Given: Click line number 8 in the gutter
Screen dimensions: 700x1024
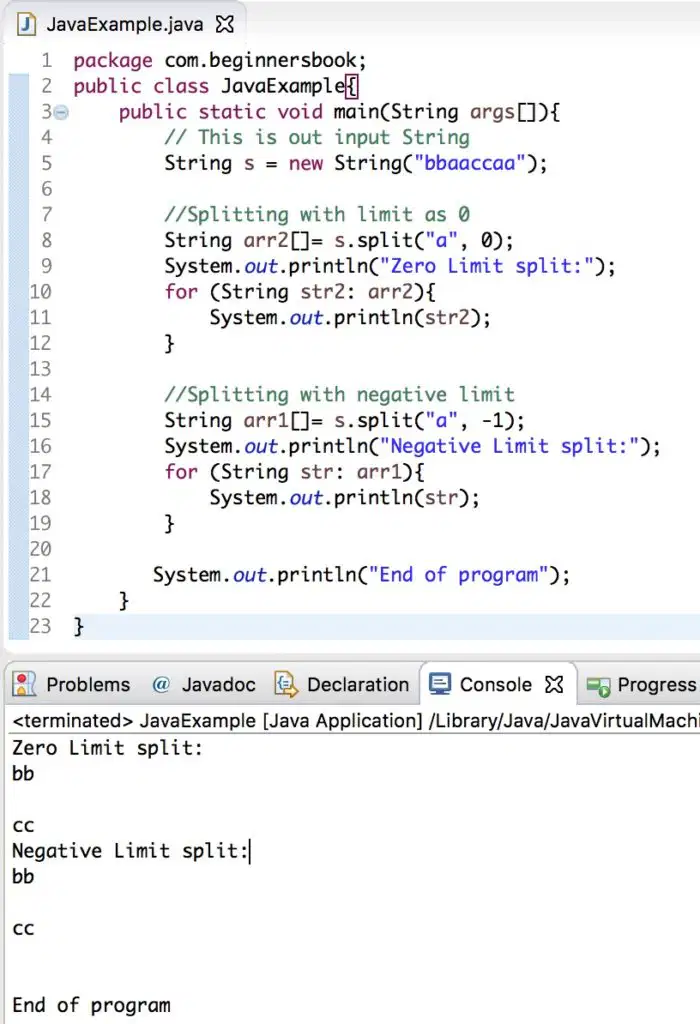Looking at the screenshot, I should 46,240.
